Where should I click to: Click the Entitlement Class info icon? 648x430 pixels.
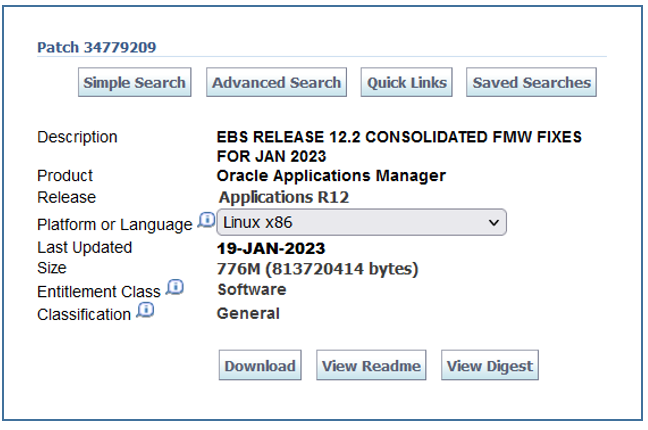(175, 288)
